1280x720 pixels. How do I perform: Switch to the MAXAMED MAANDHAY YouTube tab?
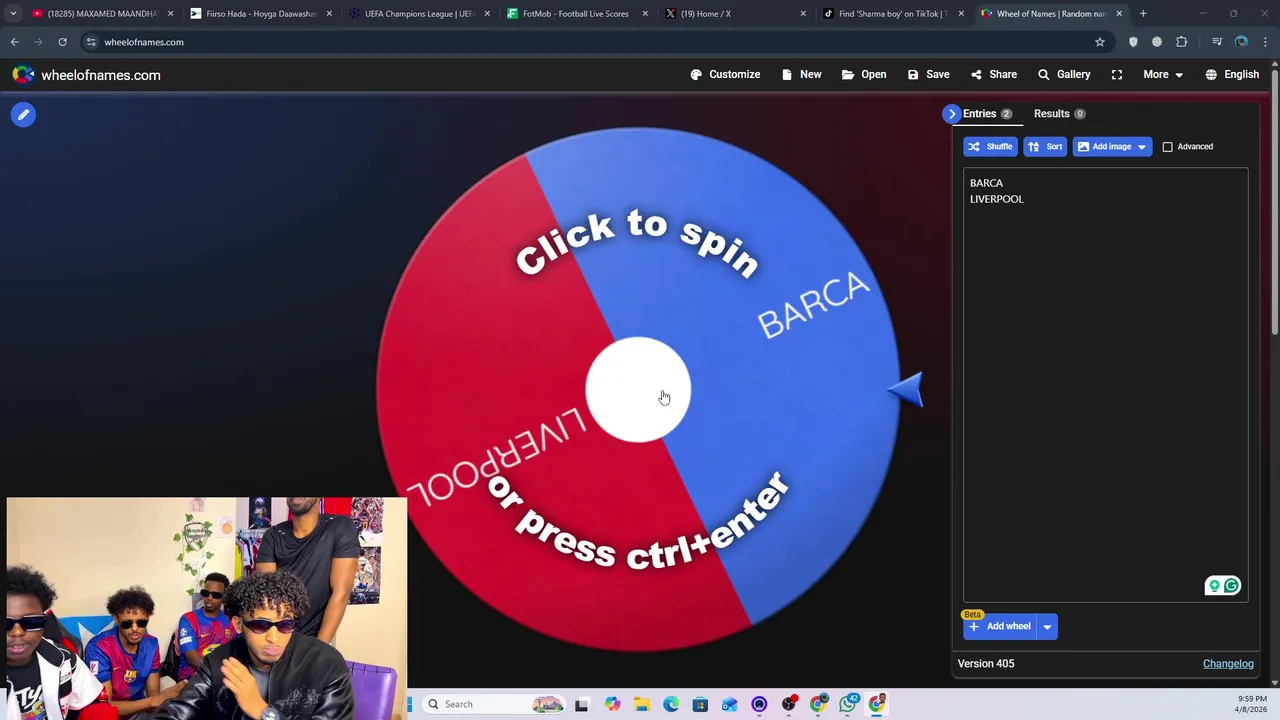pos(103,14)
